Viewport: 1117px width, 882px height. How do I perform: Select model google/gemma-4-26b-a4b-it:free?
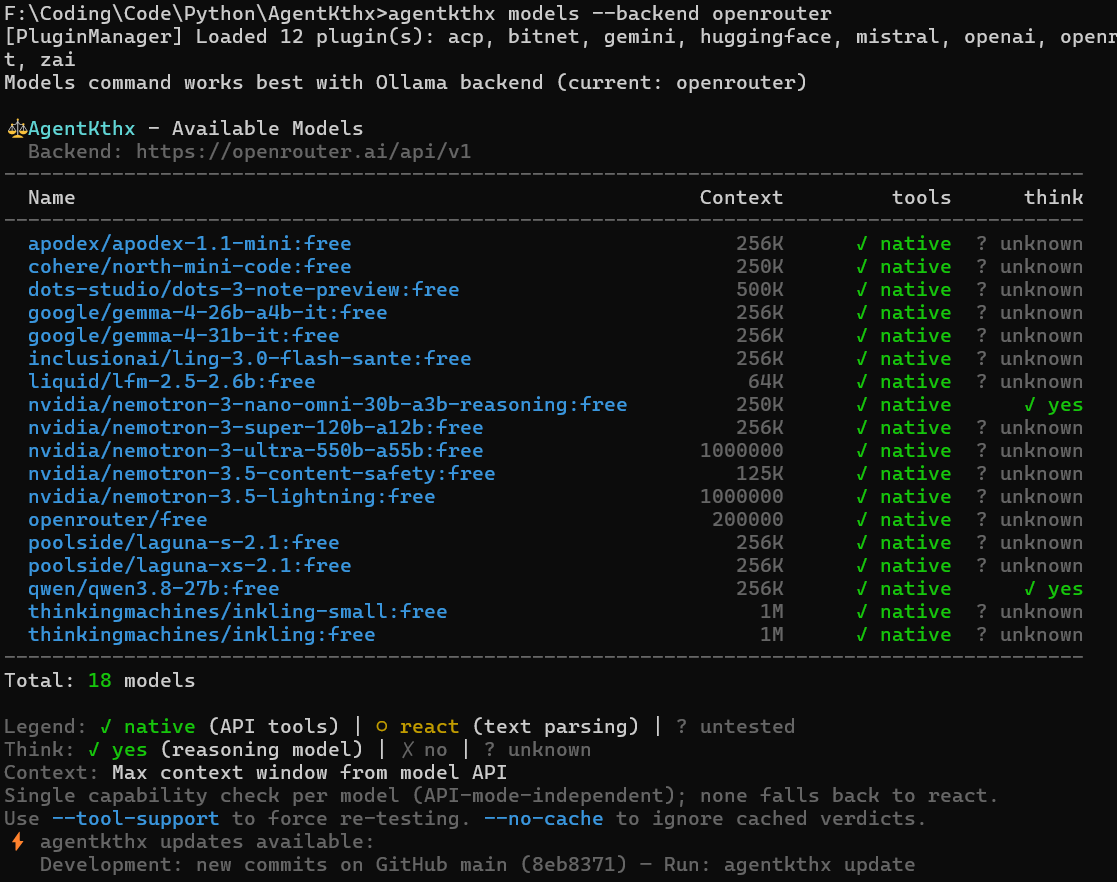[x=207, y=312]
